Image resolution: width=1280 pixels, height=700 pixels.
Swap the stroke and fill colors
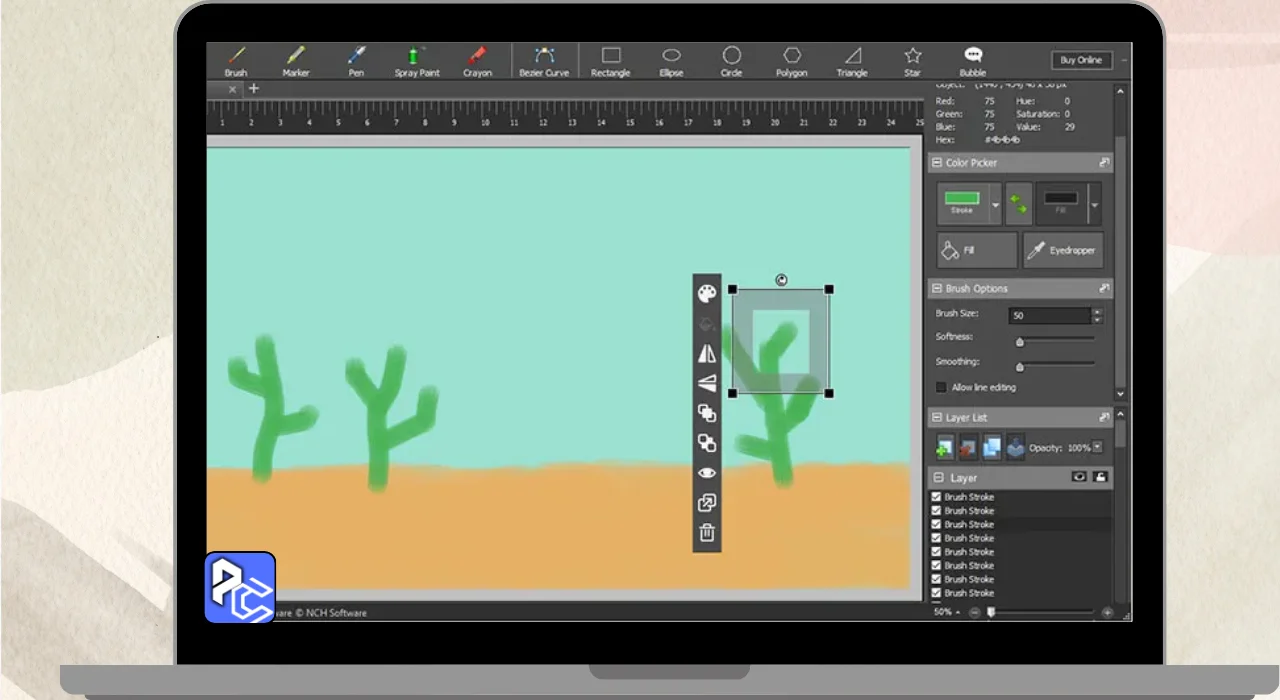[x=1018, y=203]
